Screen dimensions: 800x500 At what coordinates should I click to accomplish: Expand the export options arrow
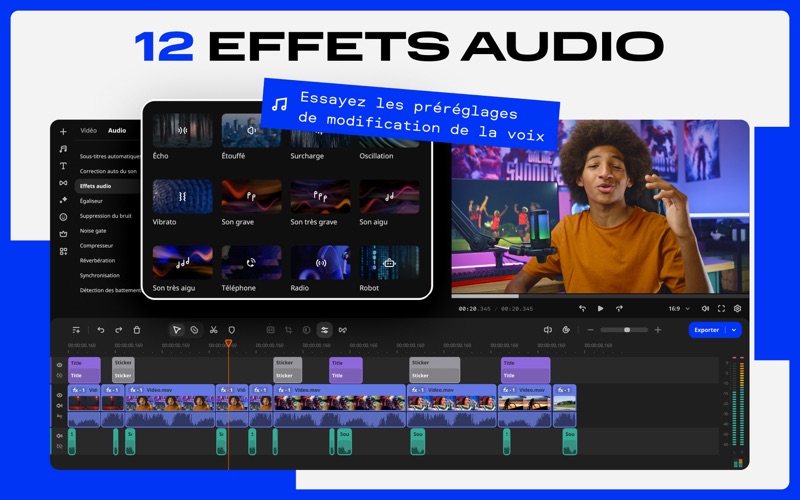pyautogui.click(x=734, y=330)
